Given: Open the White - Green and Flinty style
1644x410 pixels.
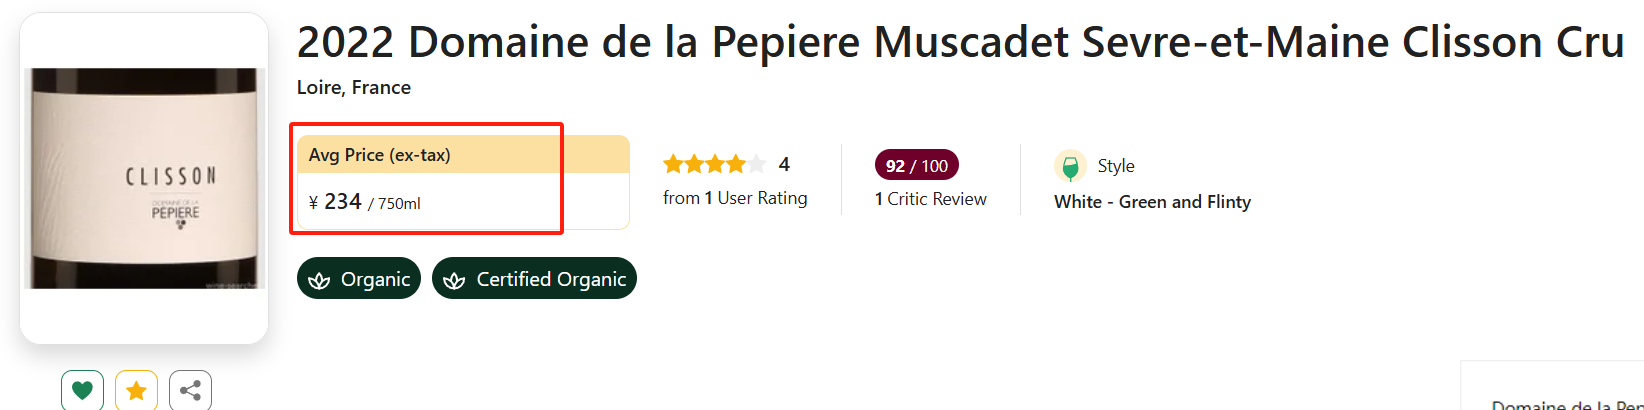Looking at the screenshot, I should 1152,202.
